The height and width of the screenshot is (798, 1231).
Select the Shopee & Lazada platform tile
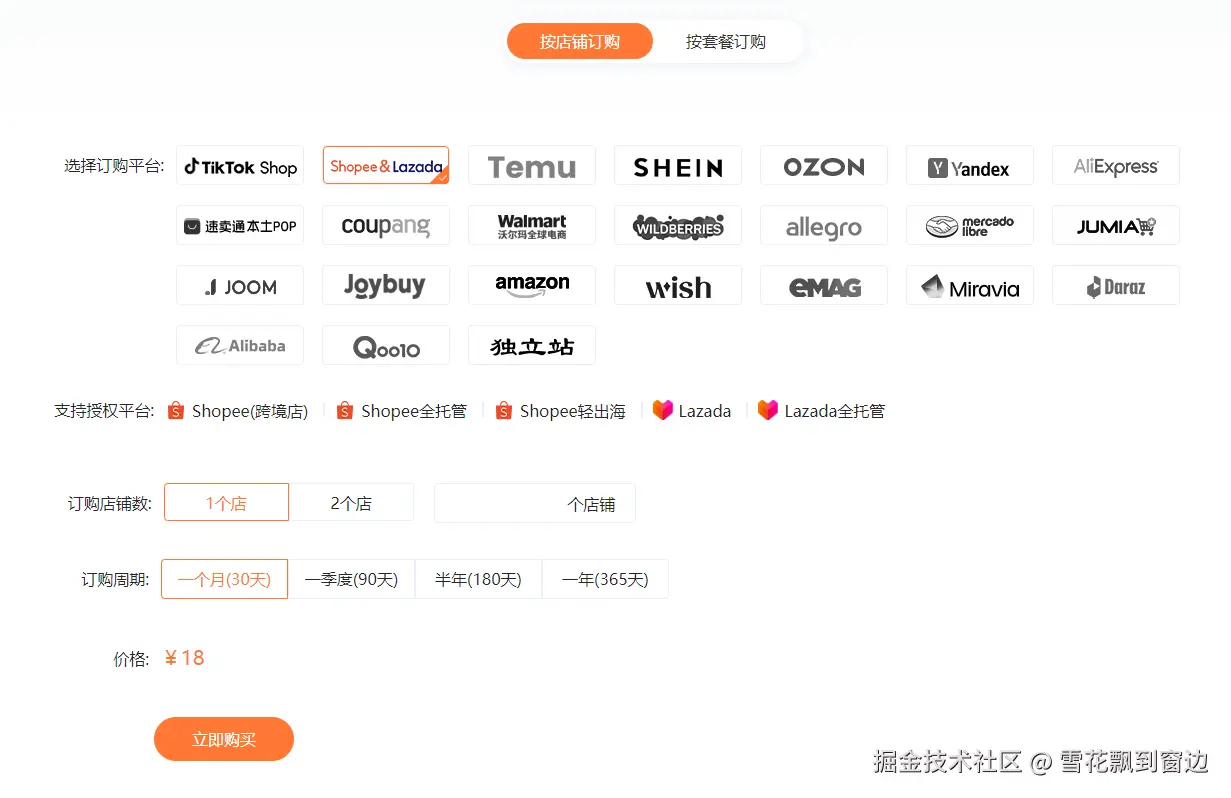tap(386, 166)
